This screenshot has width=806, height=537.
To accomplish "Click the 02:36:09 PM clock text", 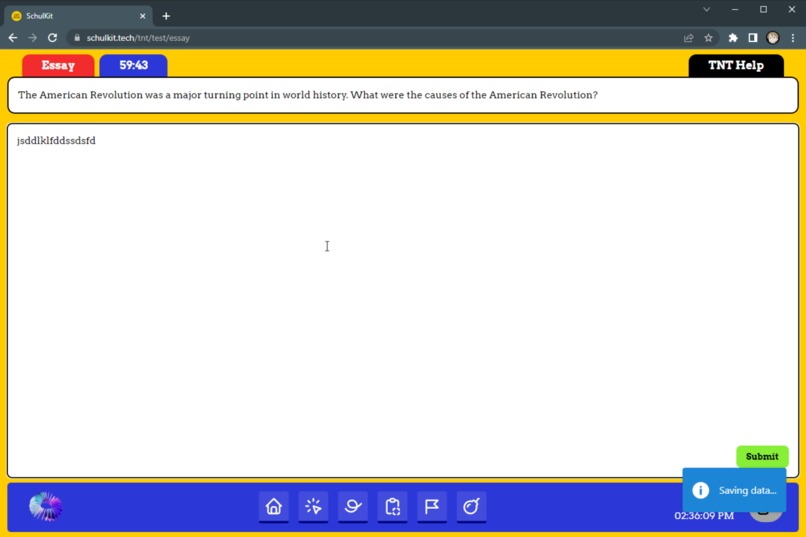I will point(704,515).
